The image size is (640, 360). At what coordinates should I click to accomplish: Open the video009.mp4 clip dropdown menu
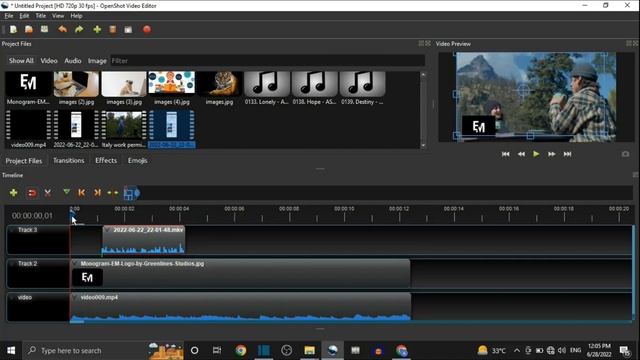[75, 298]
